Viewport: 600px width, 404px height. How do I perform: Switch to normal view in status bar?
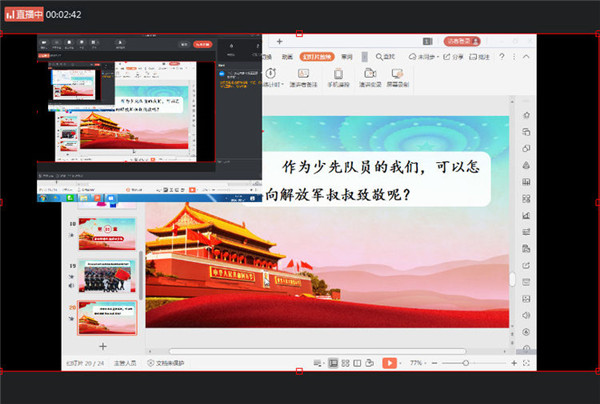pyautogui.click(x=333, y=363)
